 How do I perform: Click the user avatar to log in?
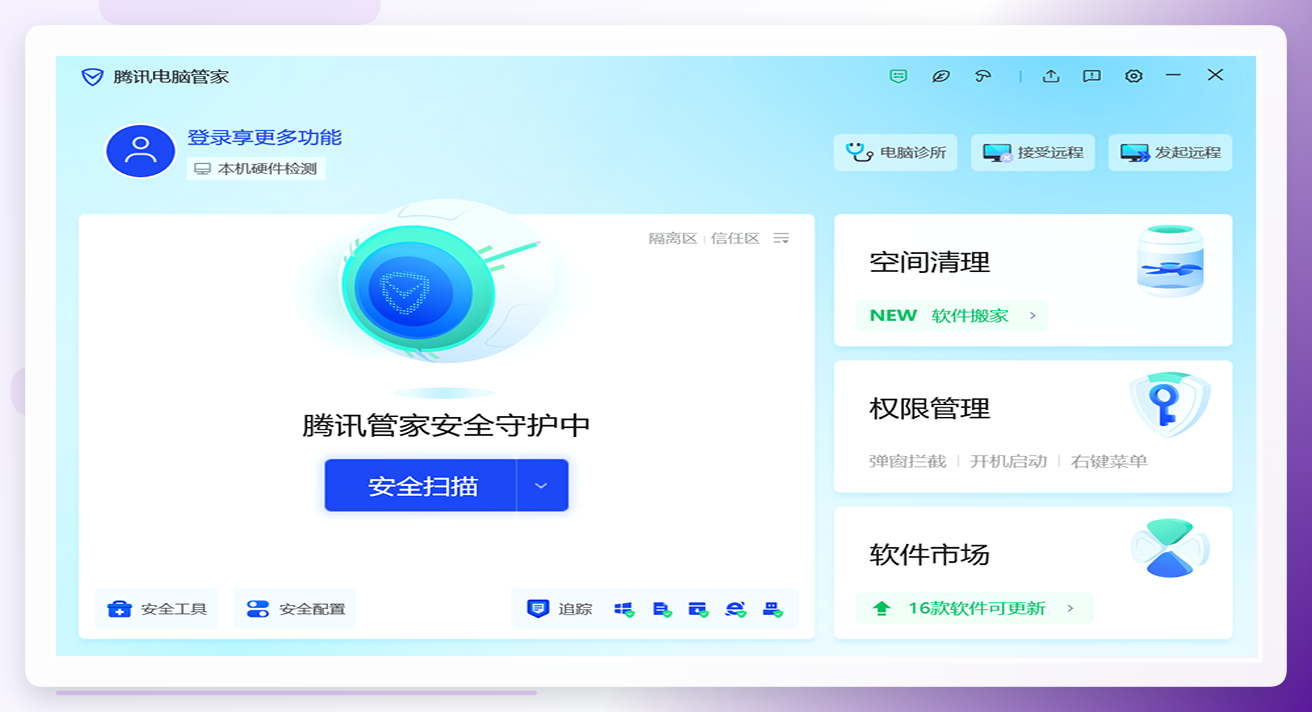(141, 151)
